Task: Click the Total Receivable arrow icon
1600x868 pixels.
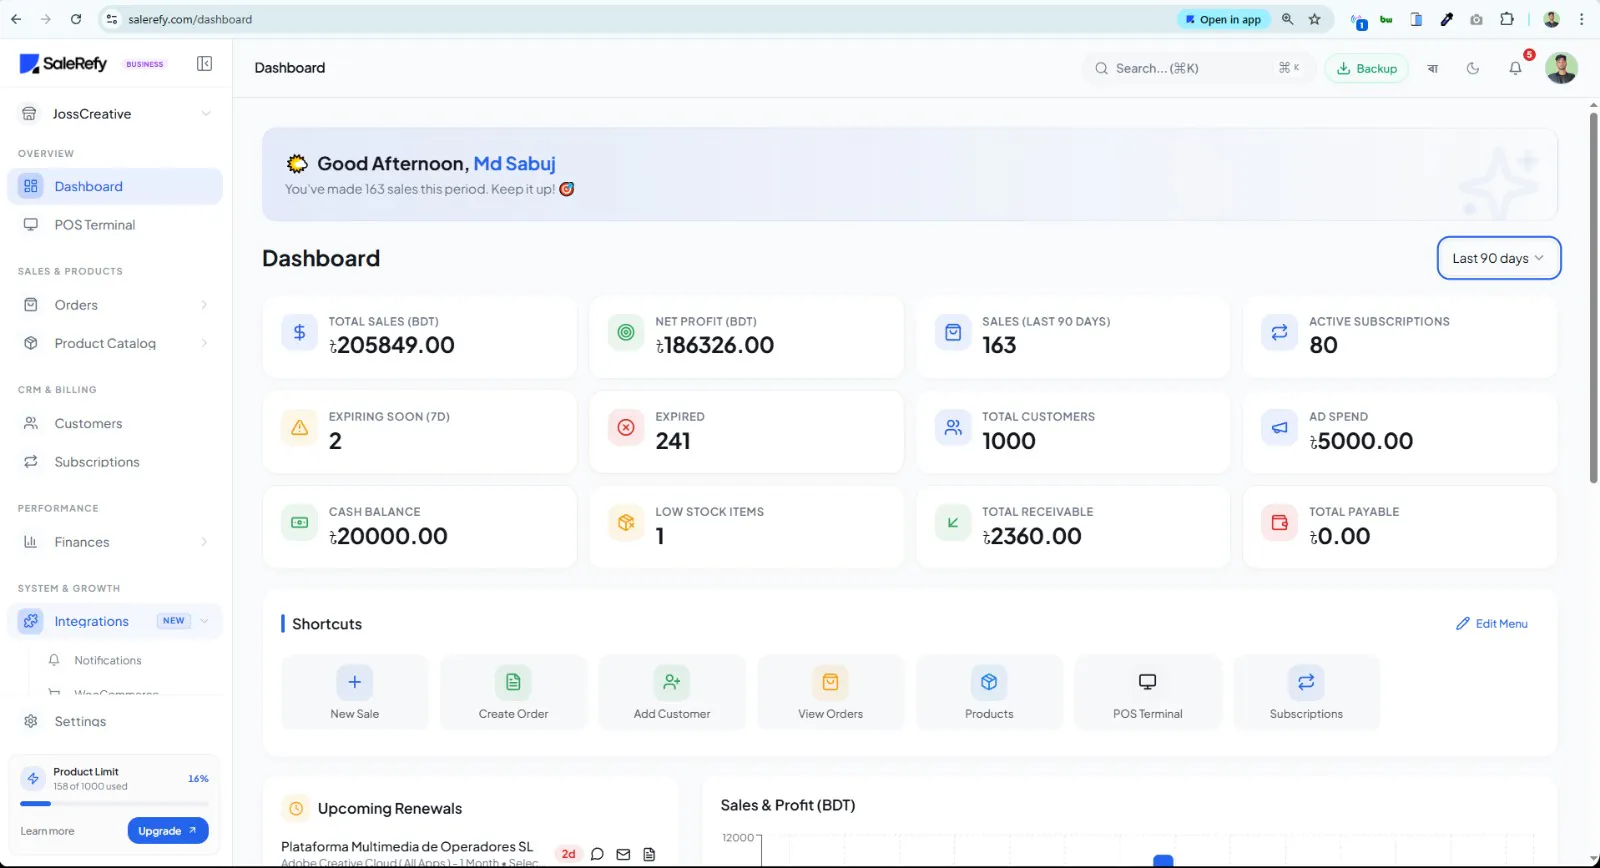Action: click(953, 523)
